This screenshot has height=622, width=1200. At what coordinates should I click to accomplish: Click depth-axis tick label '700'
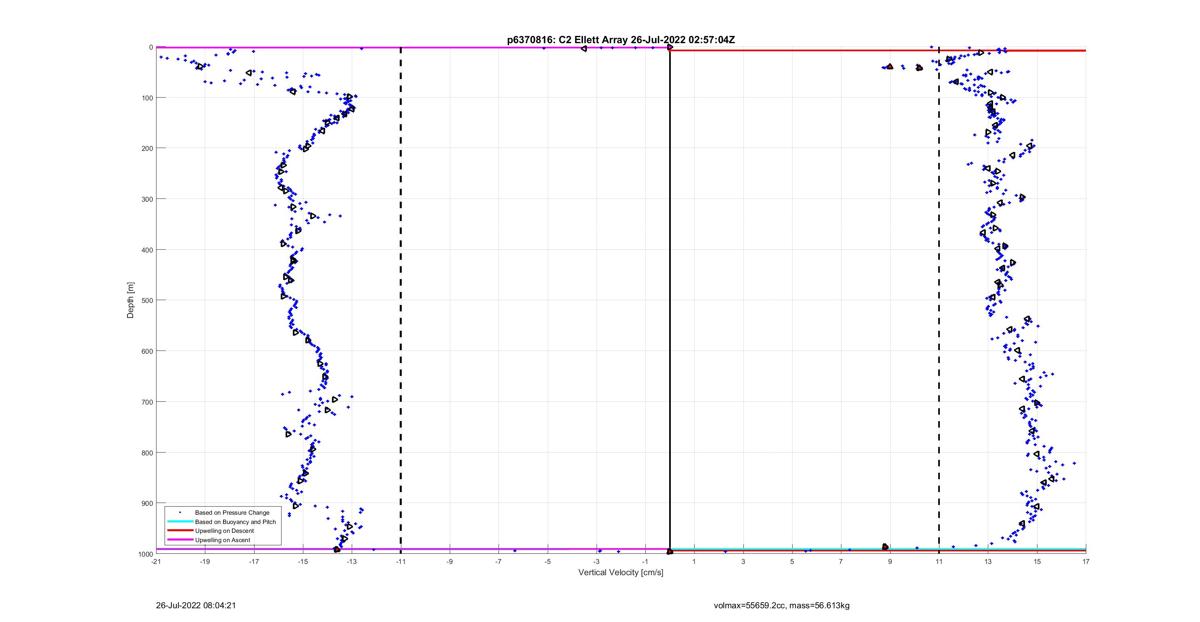coord(146,402)
